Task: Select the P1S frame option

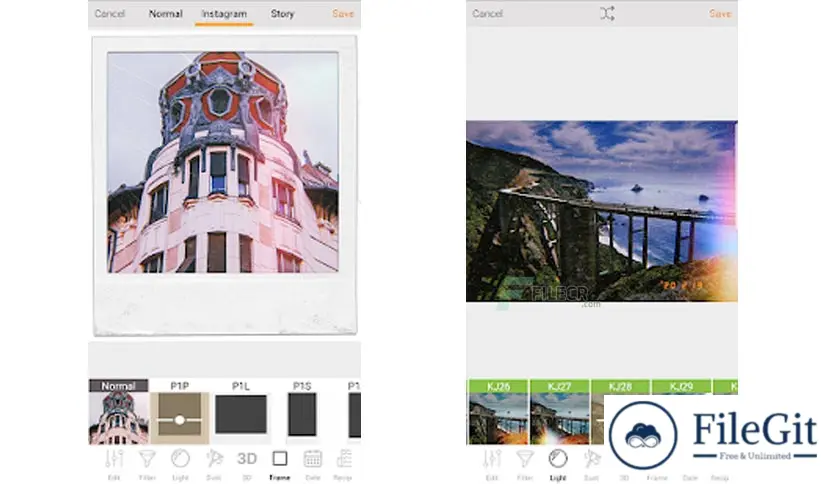Action: [x=302, y=412]
